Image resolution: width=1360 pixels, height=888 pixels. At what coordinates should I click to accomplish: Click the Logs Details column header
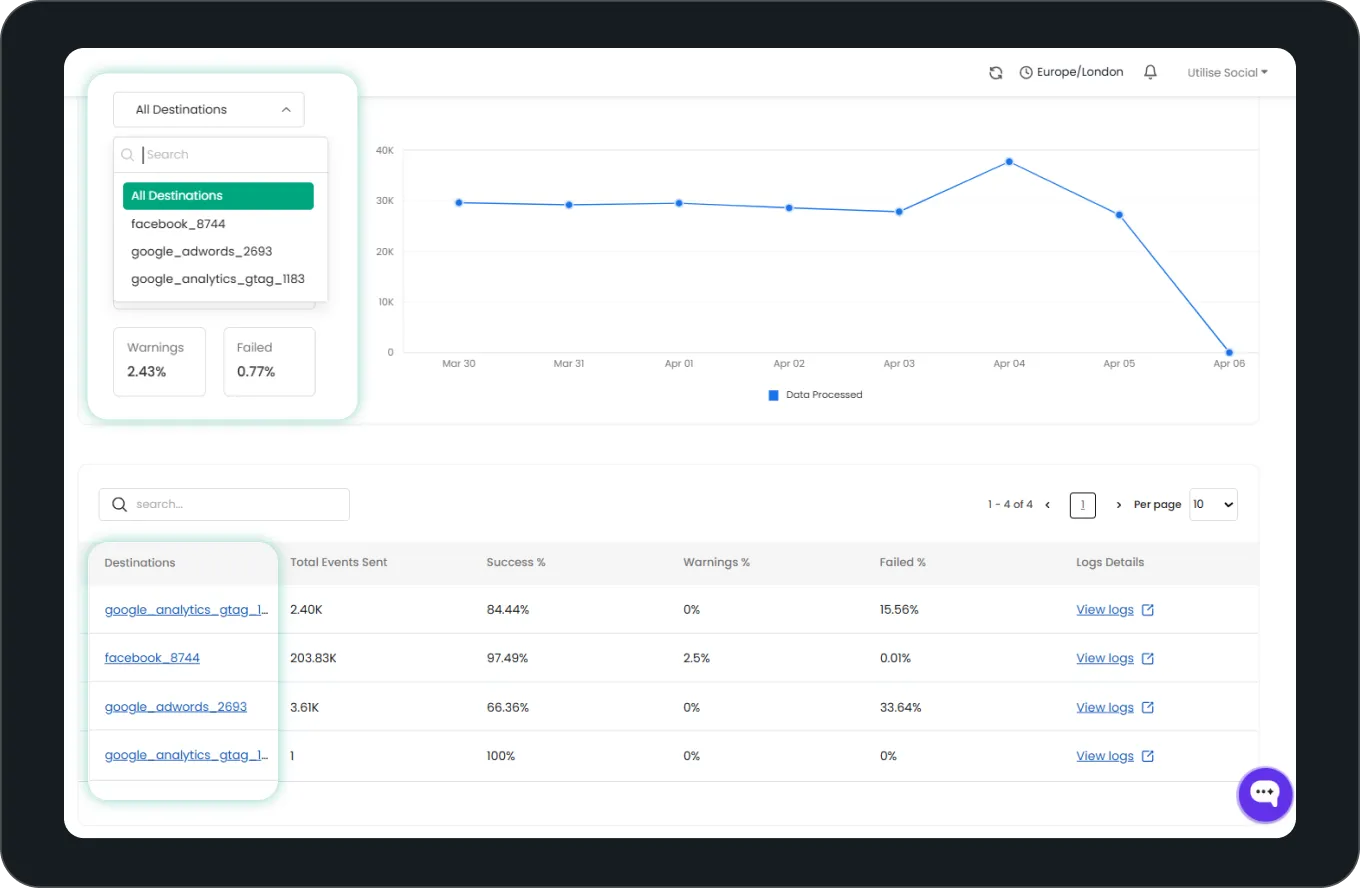coord(1110,562)
